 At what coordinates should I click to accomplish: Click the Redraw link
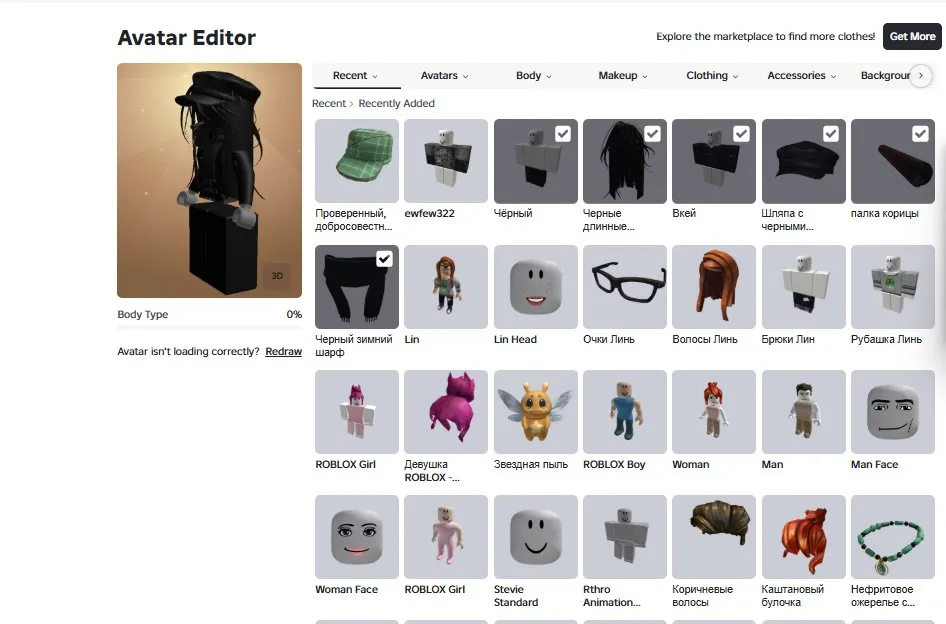[x=284, y=351]
